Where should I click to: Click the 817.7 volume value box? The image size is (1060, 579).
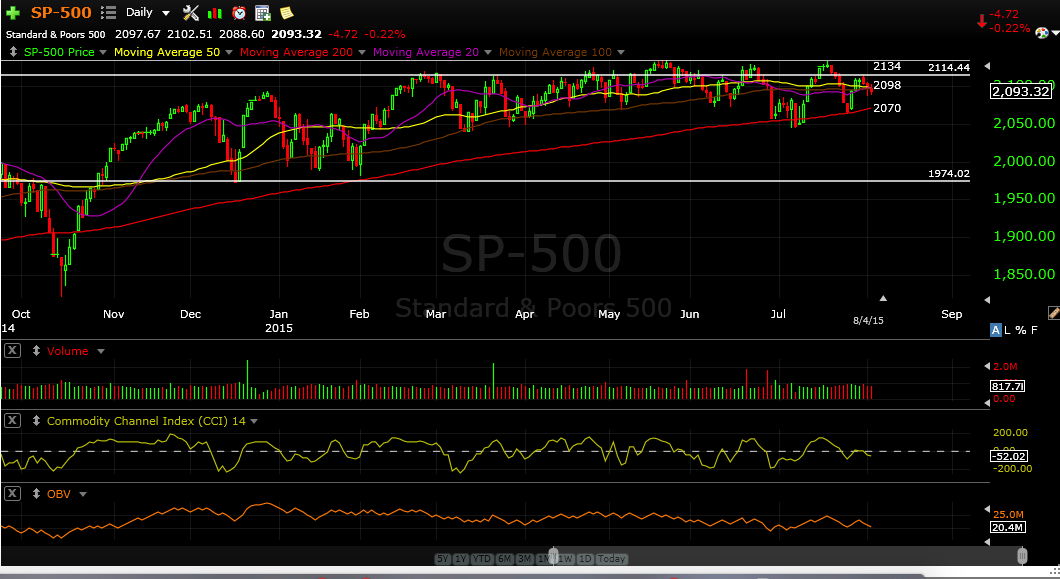click(x=1007, y=386)
